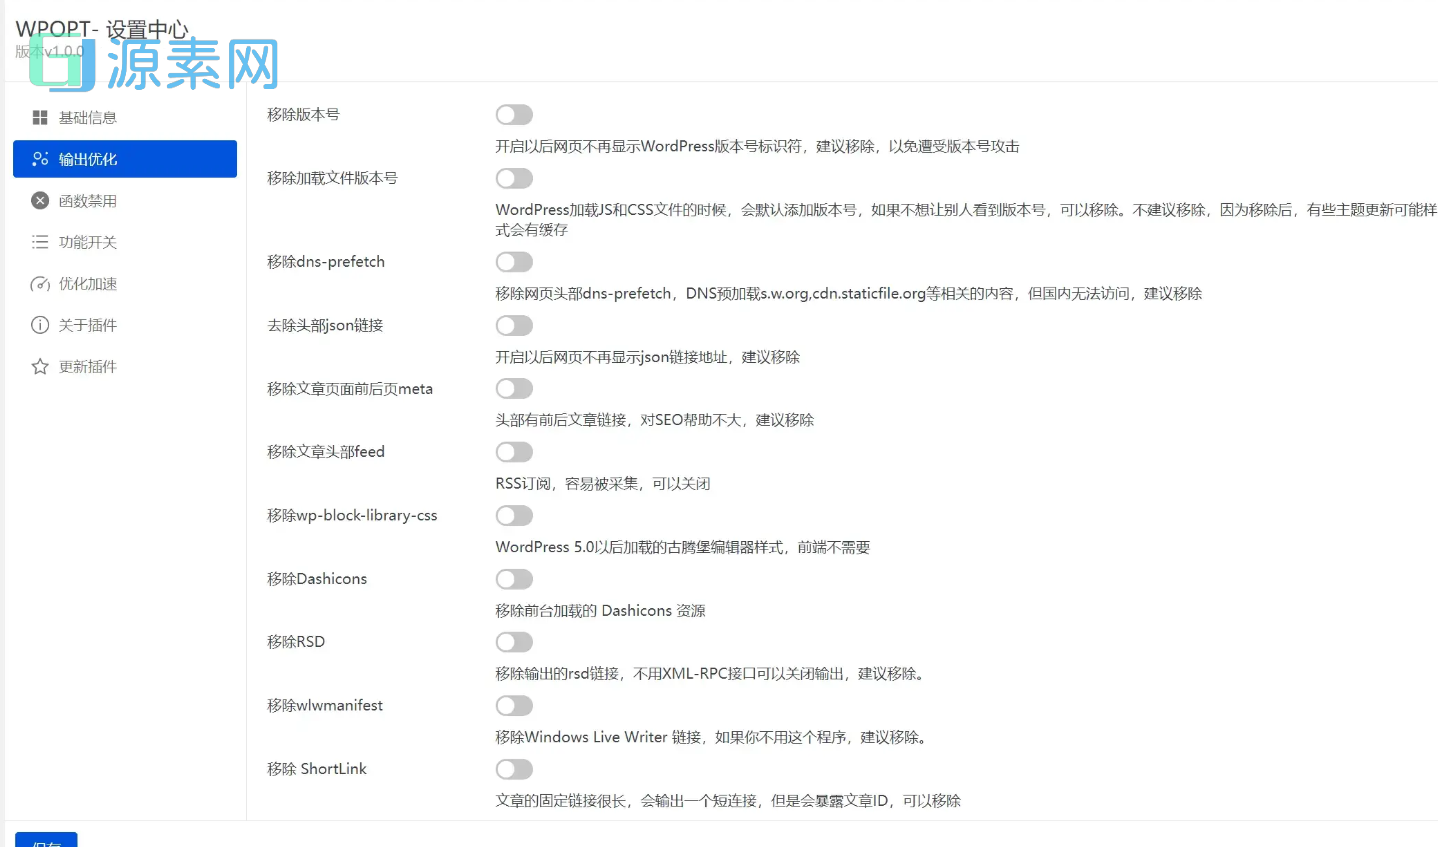Enable the 移除Dashicons switch
Viewport: 1438px width, 847px height.
pyautogui.click(x=513, y=579)
